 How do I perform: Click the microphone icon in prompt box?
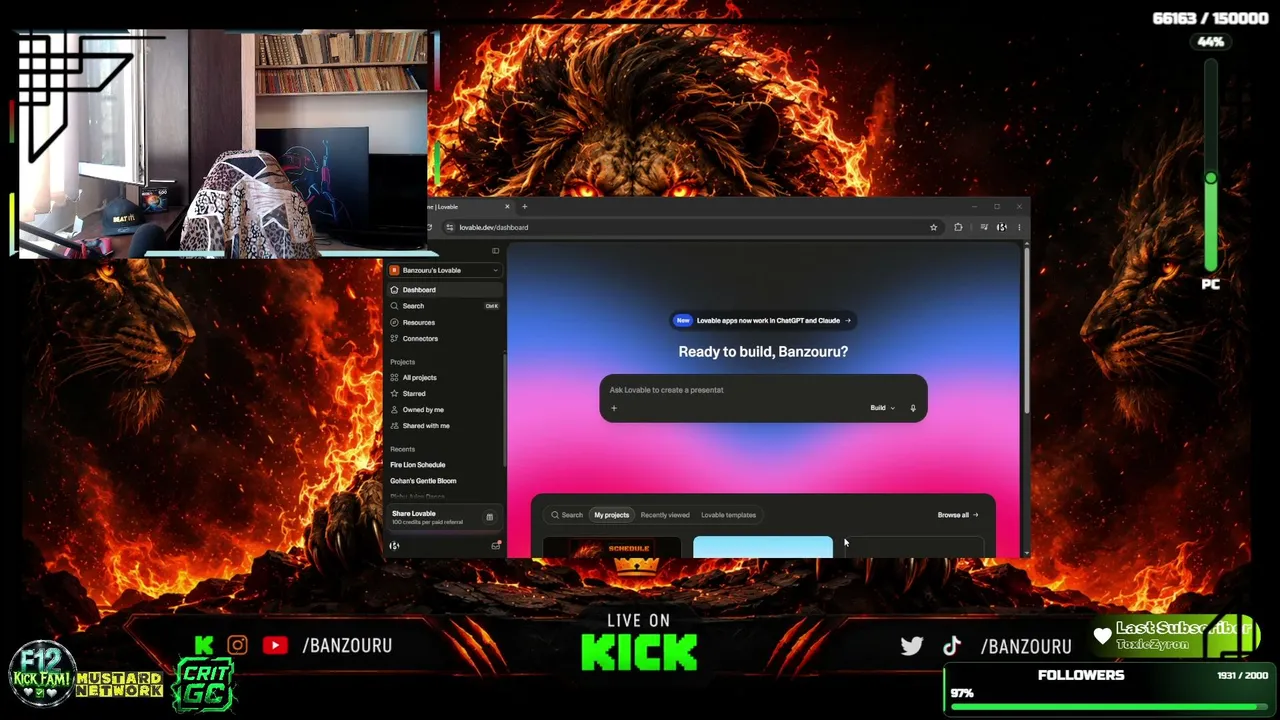pos(913,408)
